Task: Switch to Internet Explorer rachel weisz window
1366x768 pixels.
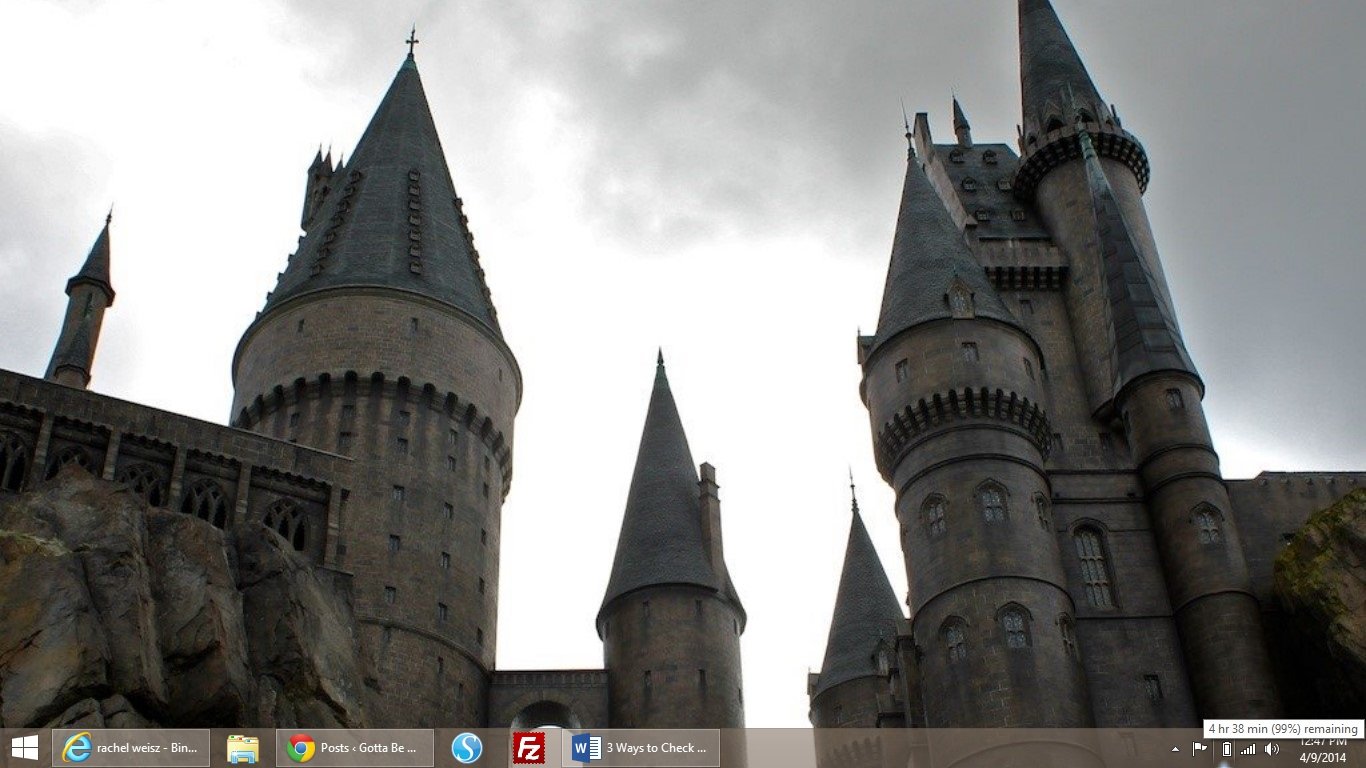Action: coord(131,748)
